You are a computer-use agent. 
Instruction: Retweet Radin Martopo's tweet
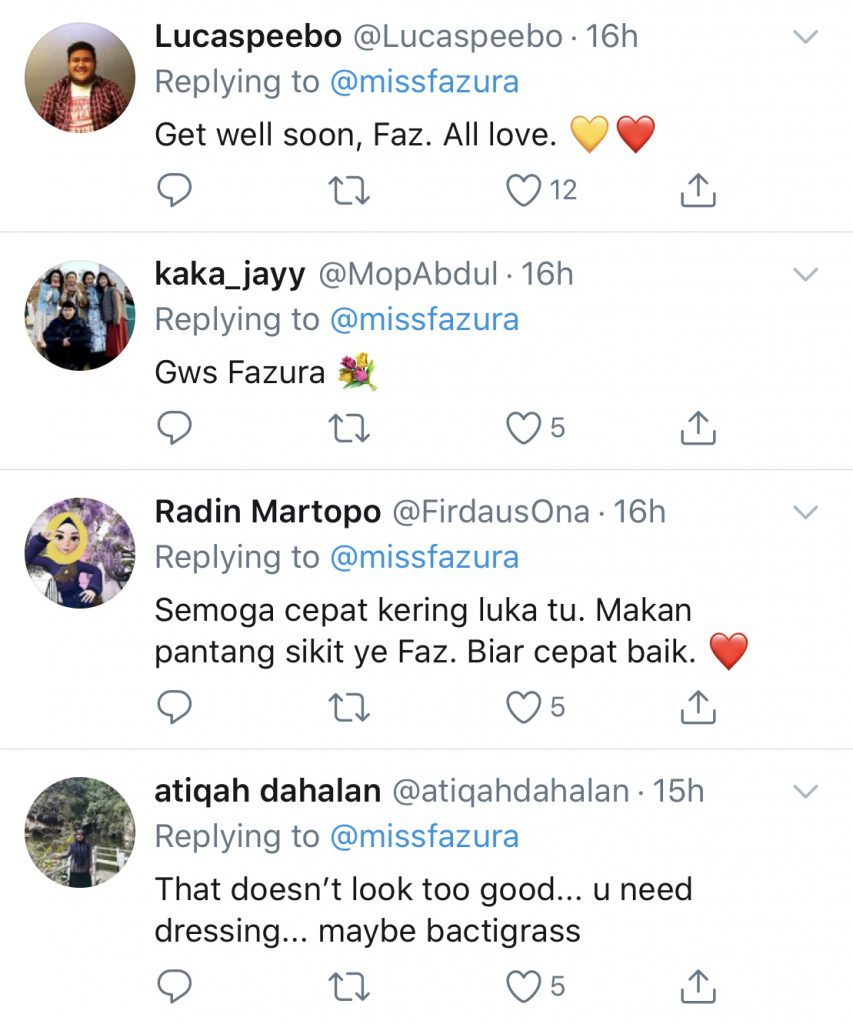350,707
